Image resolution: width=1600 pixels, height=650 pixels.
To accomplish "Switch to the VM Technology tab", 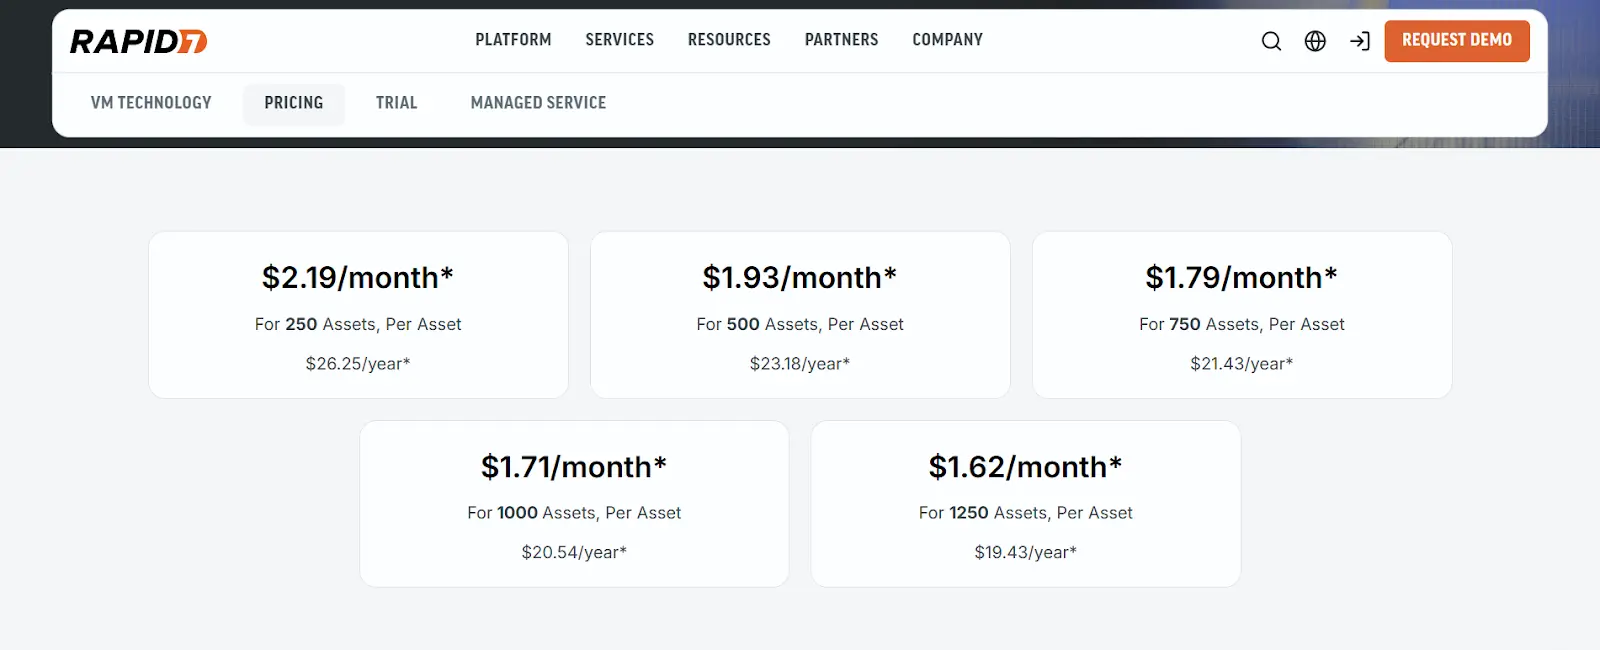I will (151, 103).
